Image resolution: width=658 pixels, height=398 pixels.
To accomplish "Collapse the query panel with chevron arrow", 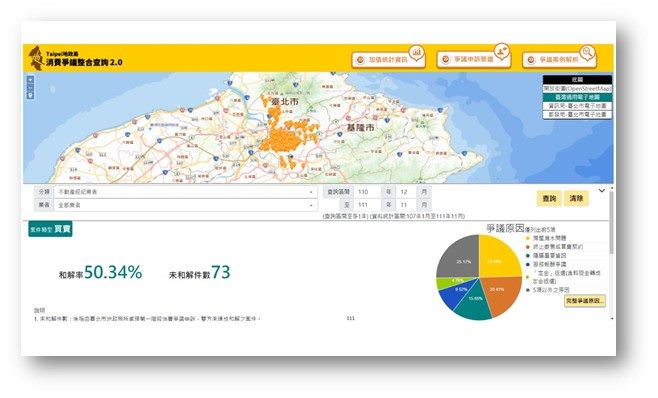I will (601, 191).
